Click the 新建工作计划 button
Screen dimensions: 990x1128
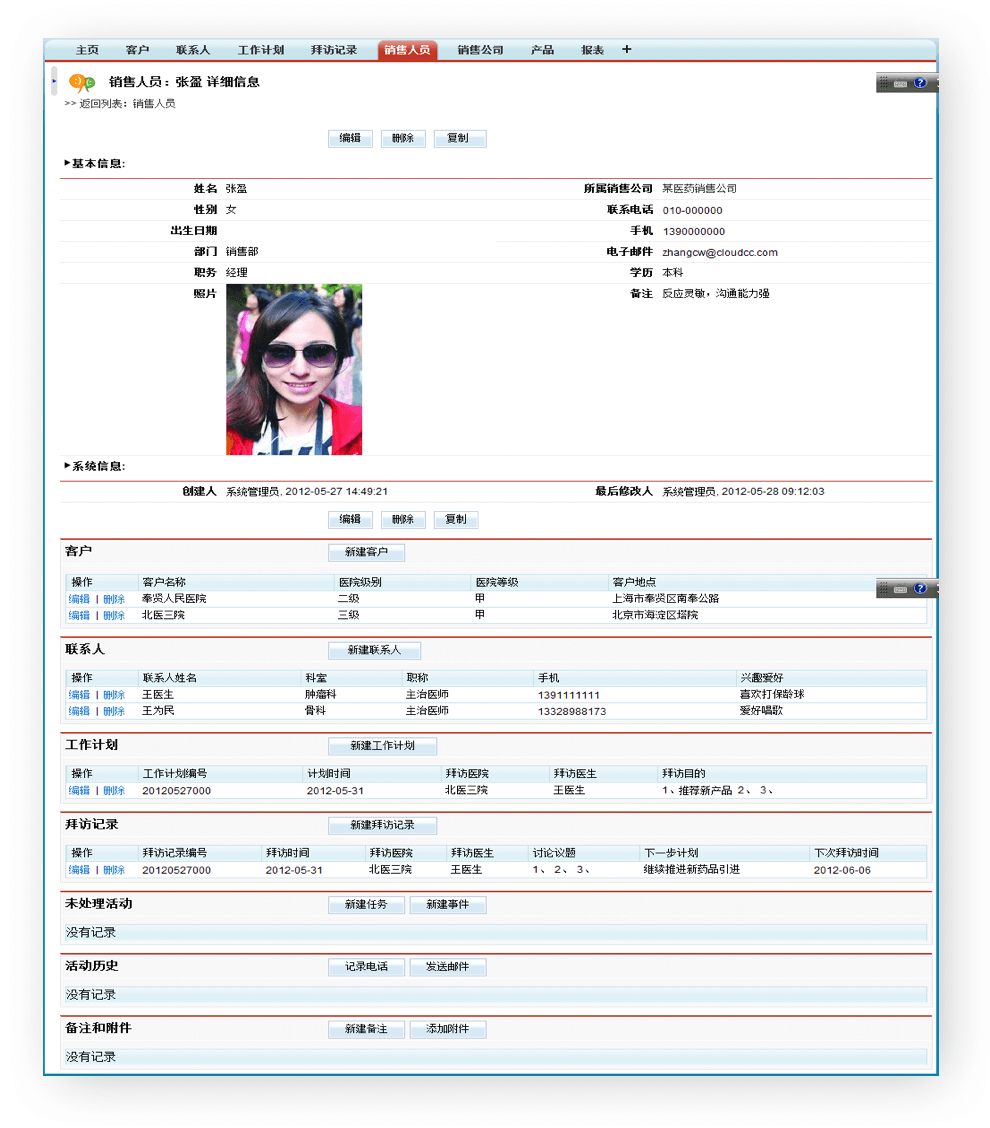tap(382, 746)
